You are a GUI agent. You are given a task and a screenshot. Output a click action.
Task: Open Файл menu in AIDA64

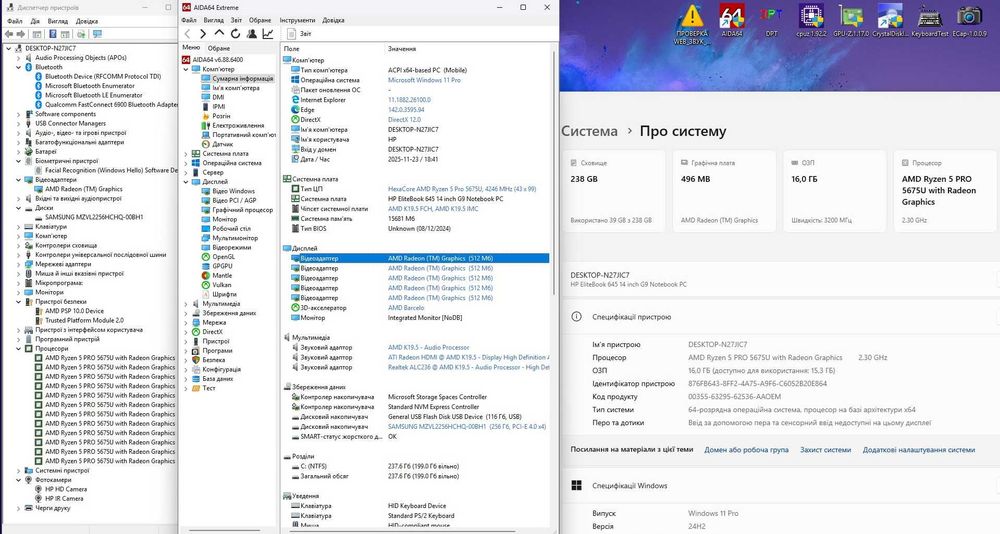pos(189,20)
